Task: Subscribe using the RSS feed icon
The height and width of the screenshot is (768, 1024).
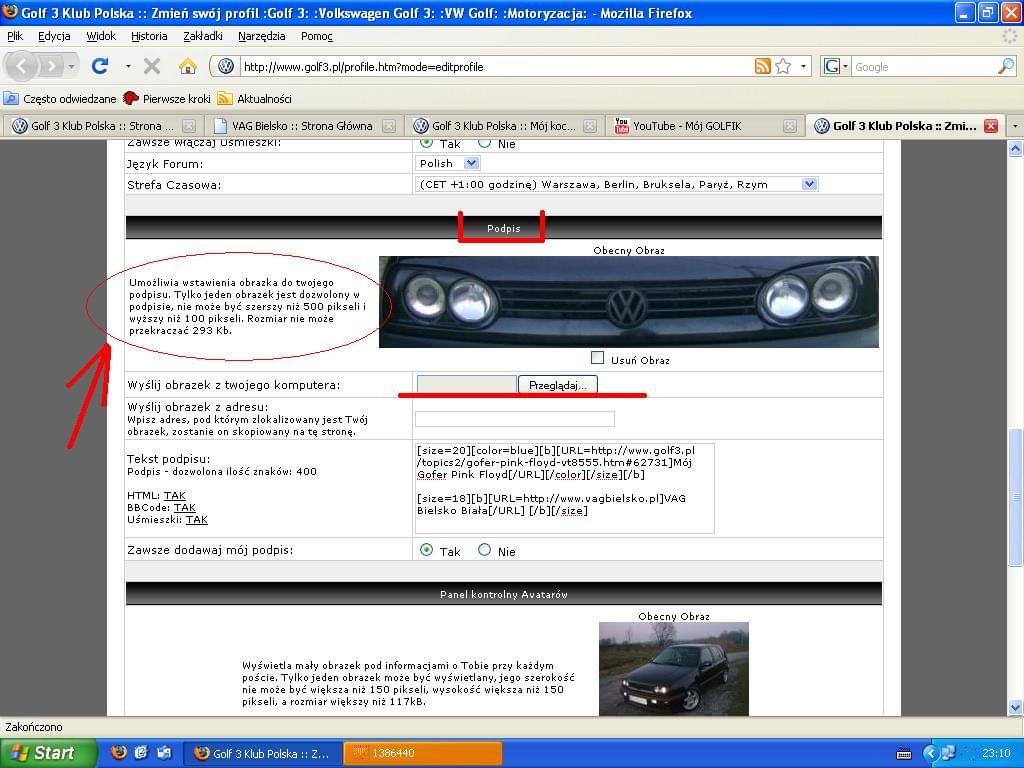Action: pyautogui.click(x=762, y=66)
